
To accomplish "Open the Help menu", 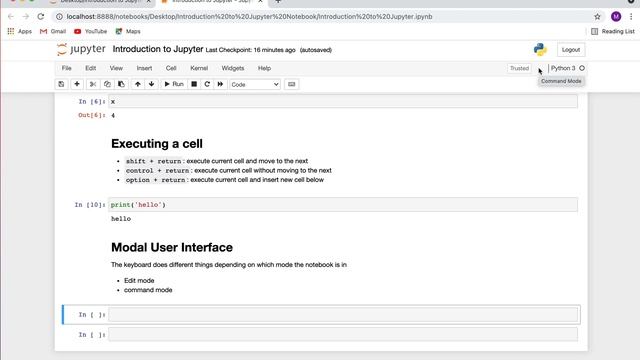I will [x=264, y=68].
